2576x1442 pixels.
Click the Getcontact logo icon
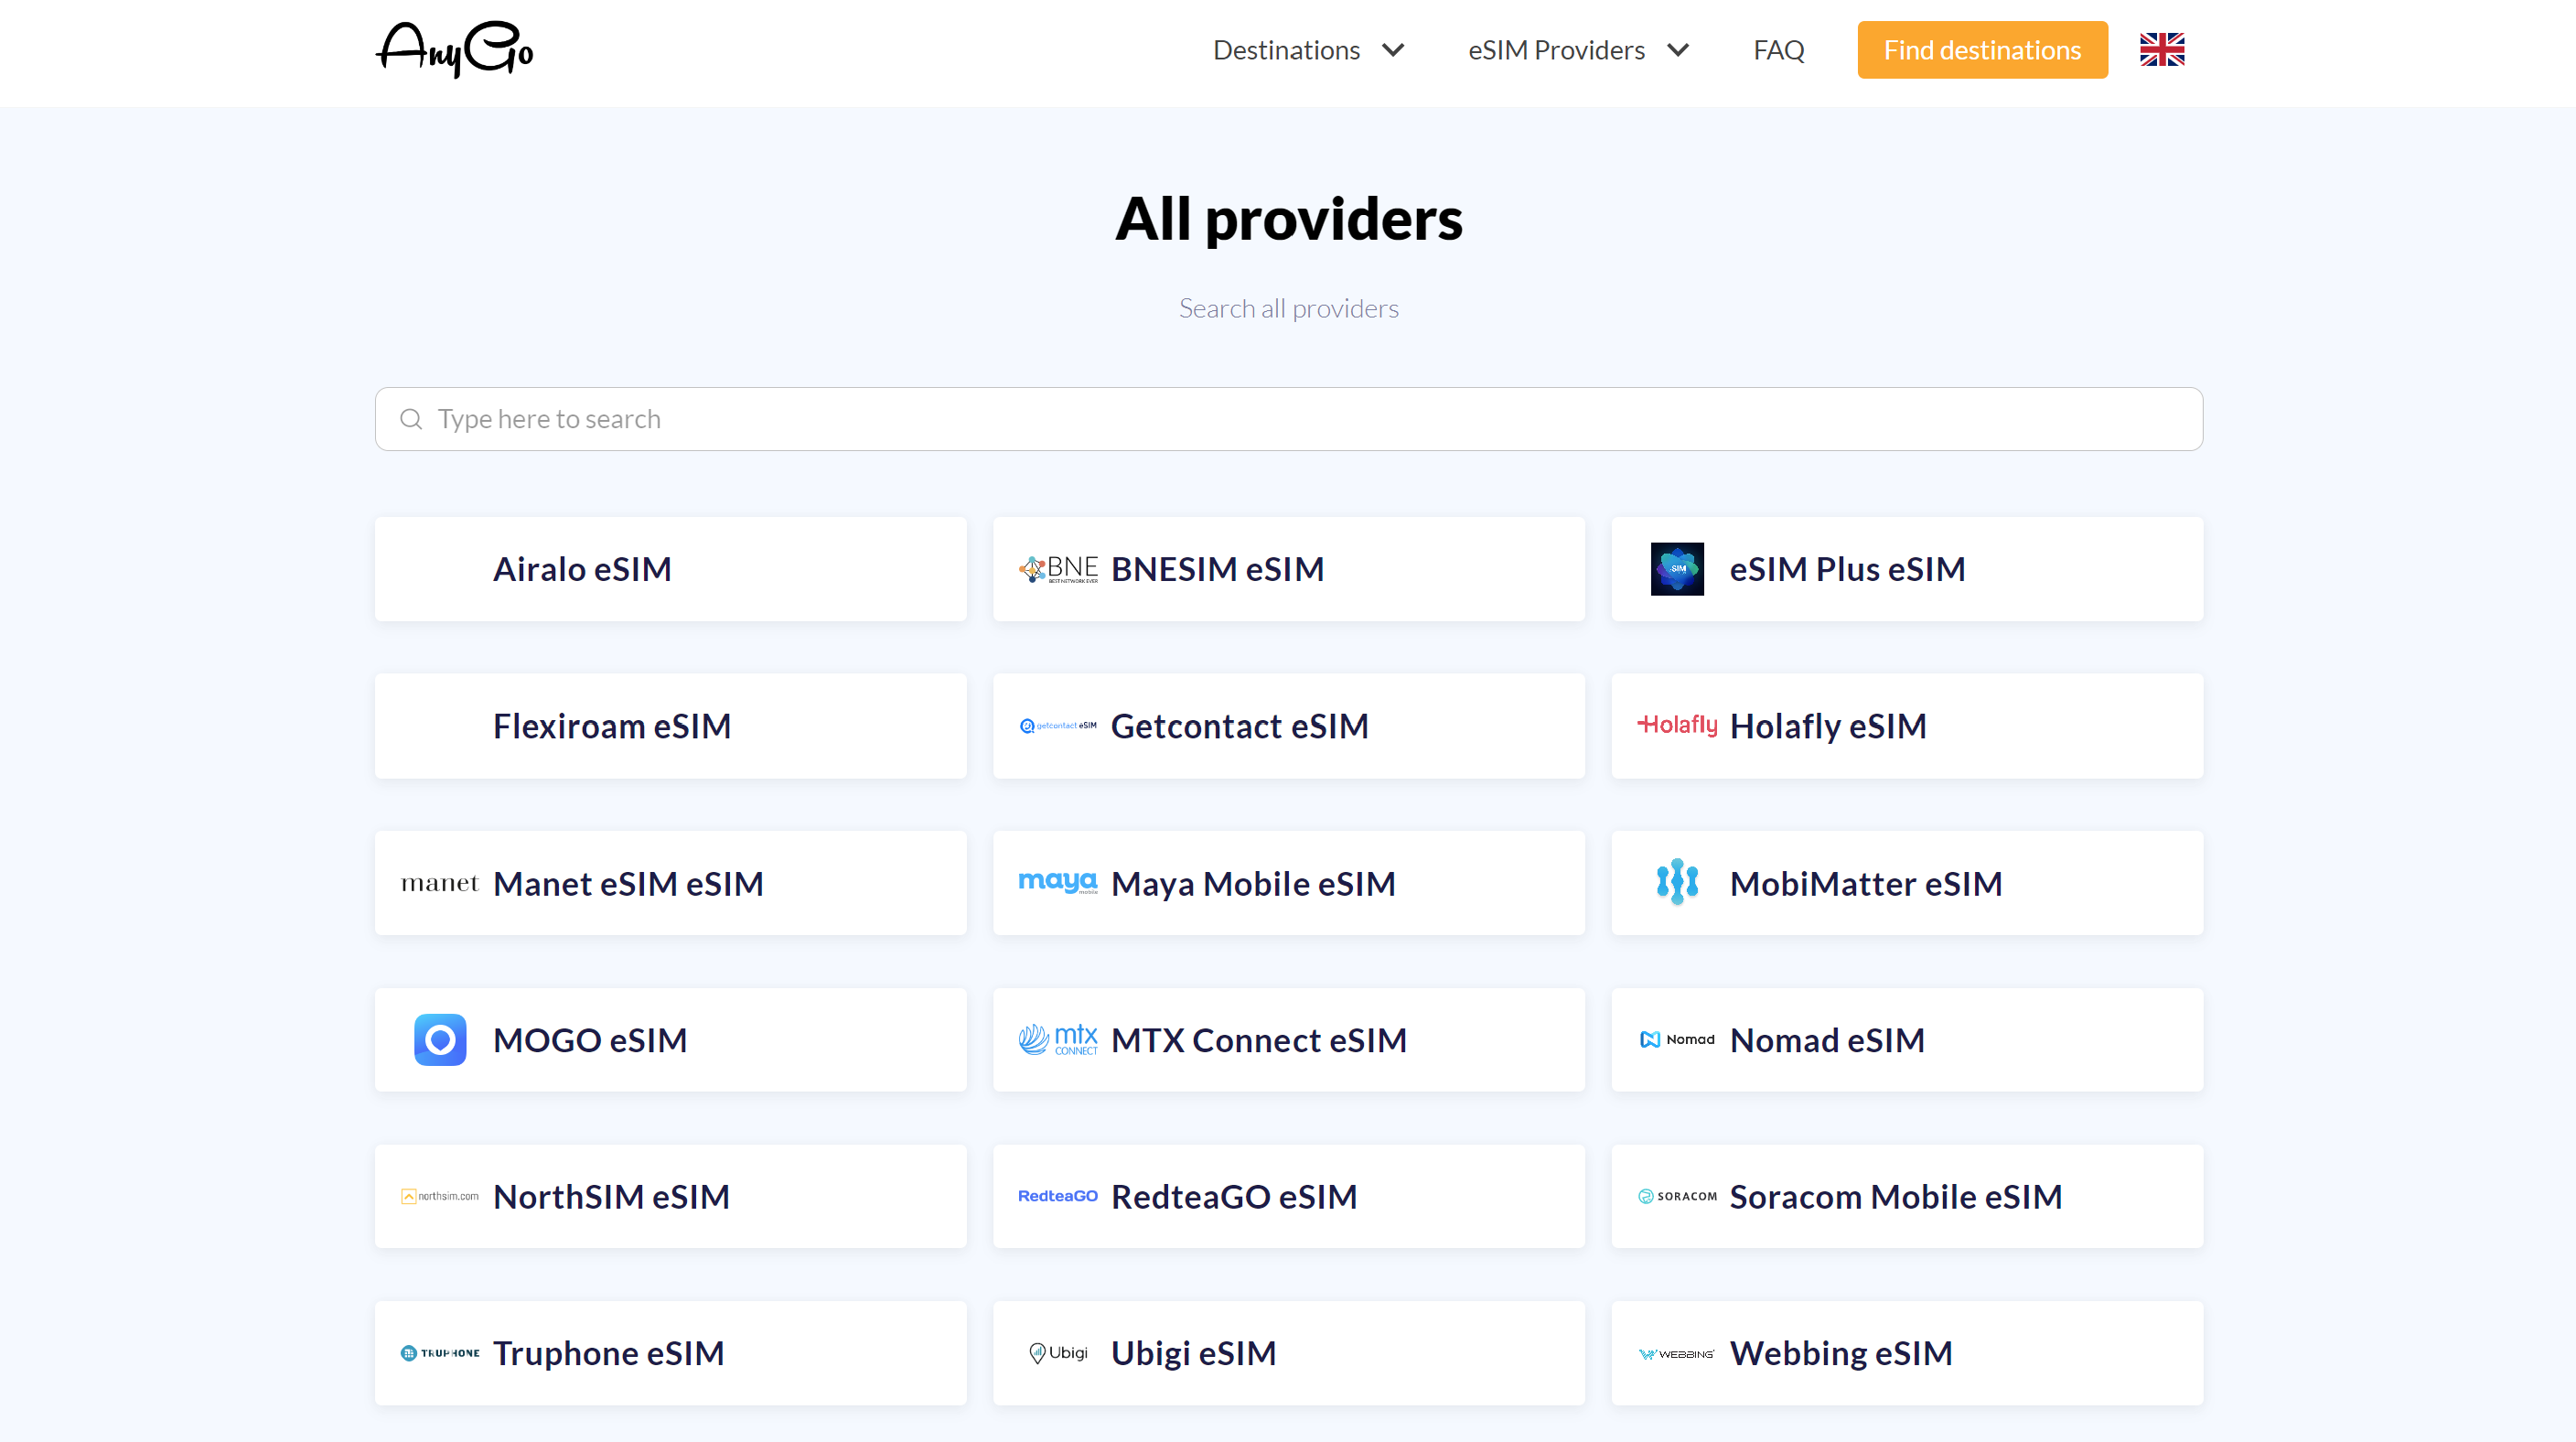point(1058,726)
